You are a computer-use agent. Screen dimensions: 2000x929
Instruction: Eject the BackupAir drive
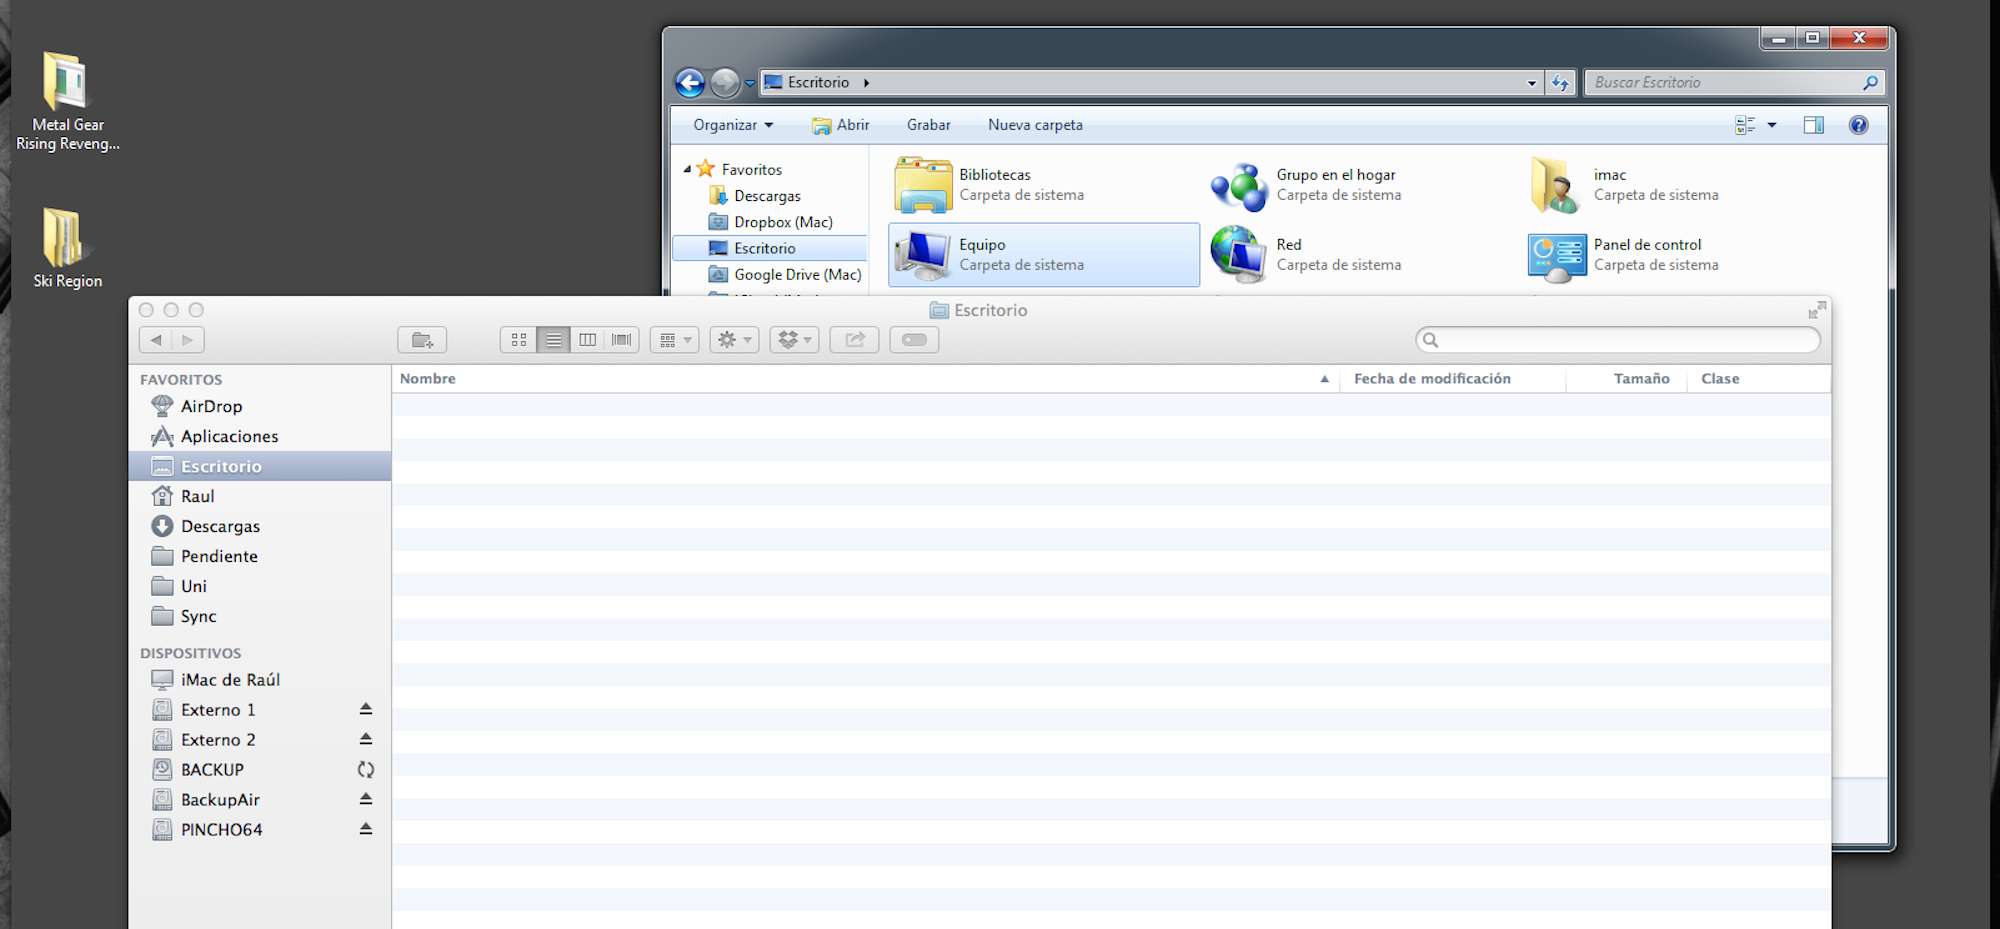pos(366,799)
